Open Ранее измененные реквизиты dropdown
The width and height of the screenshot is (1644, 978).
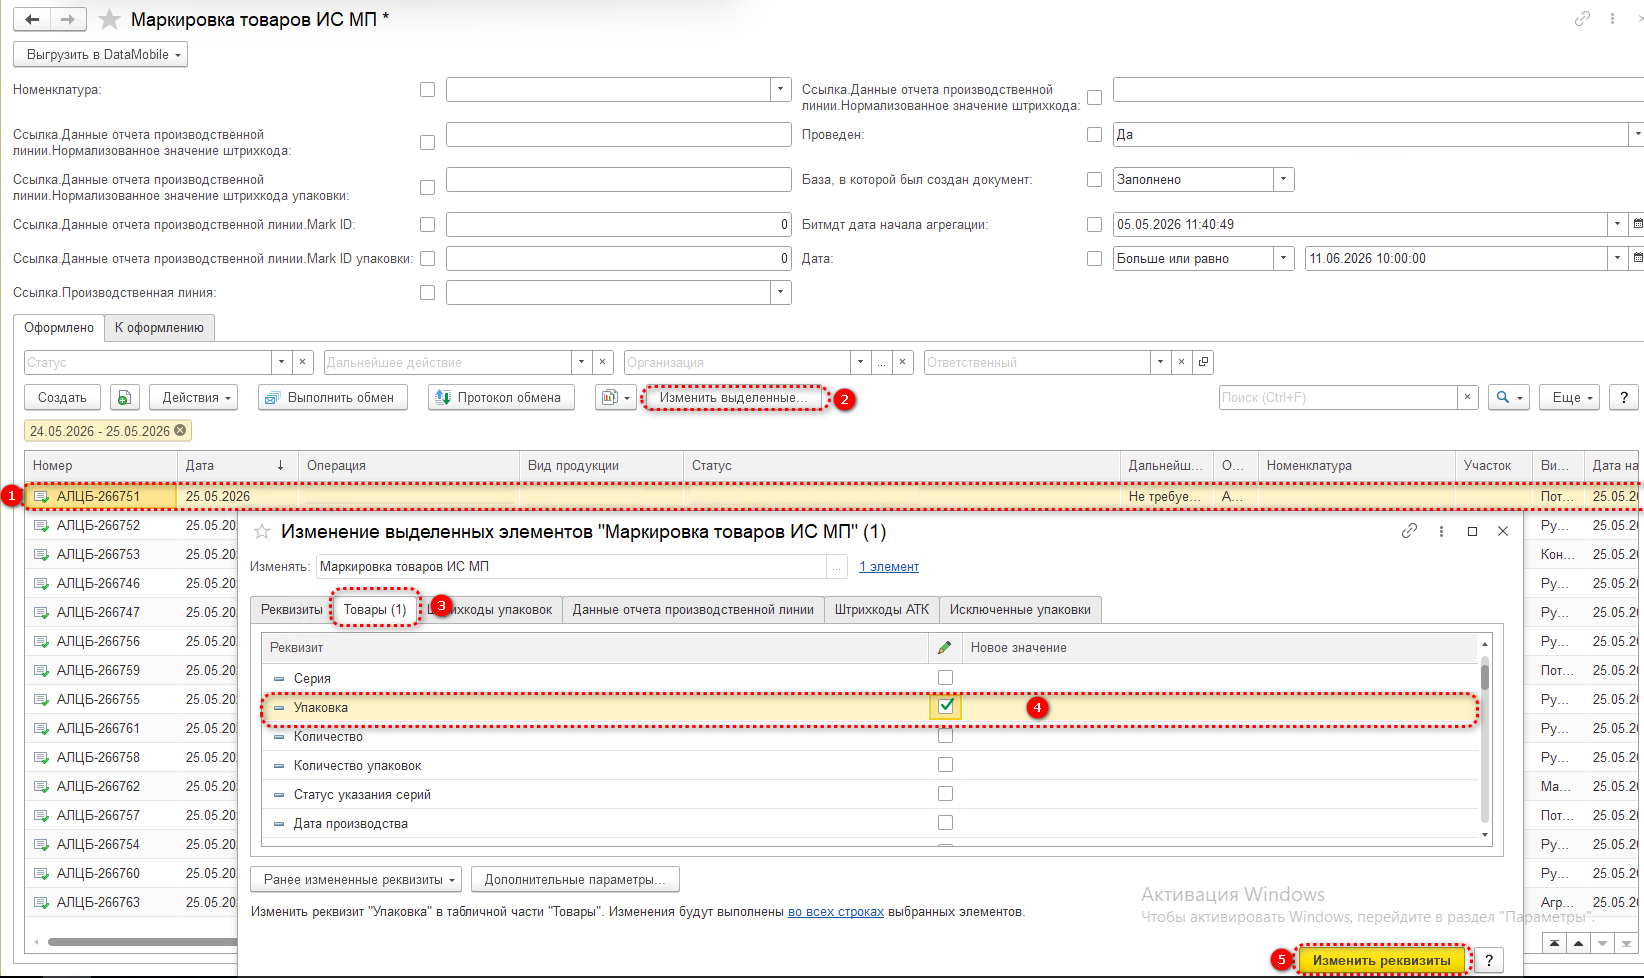[355, 880]
